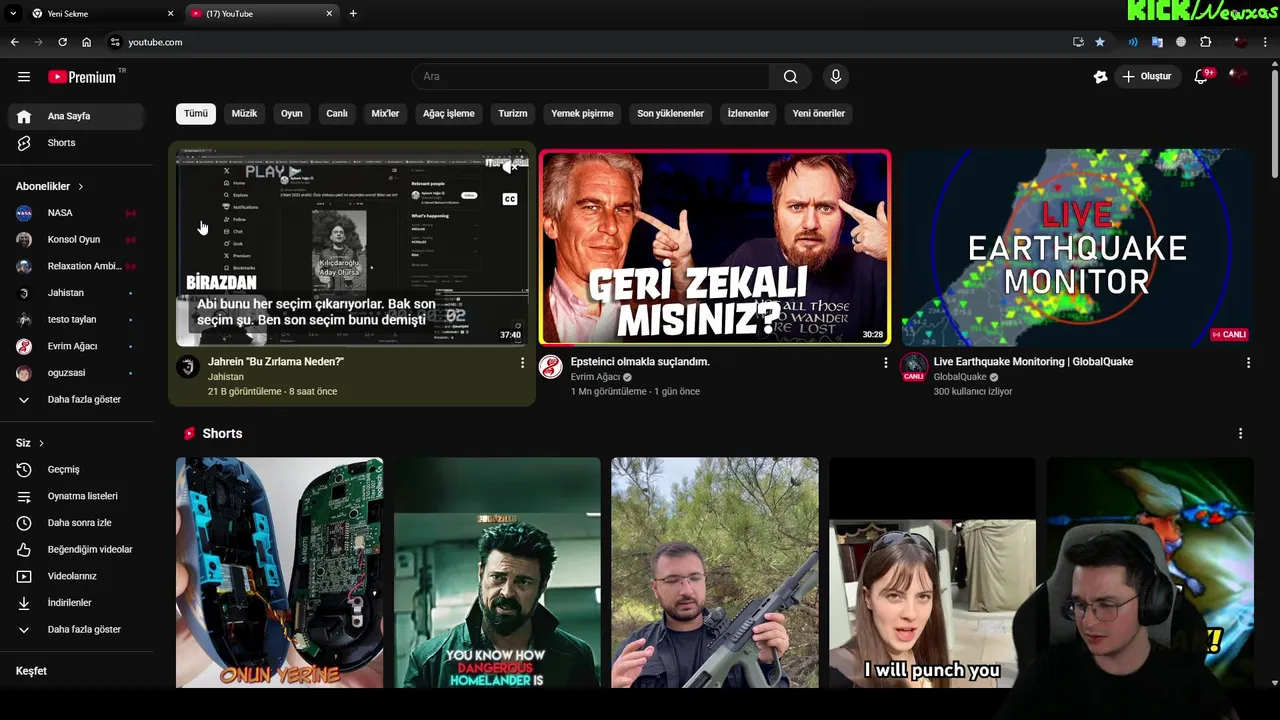The height and width of the screenshot is (720, 1280).
Task: Open Oynatma listeleri playlists
Action: click(x=76, y=496)
